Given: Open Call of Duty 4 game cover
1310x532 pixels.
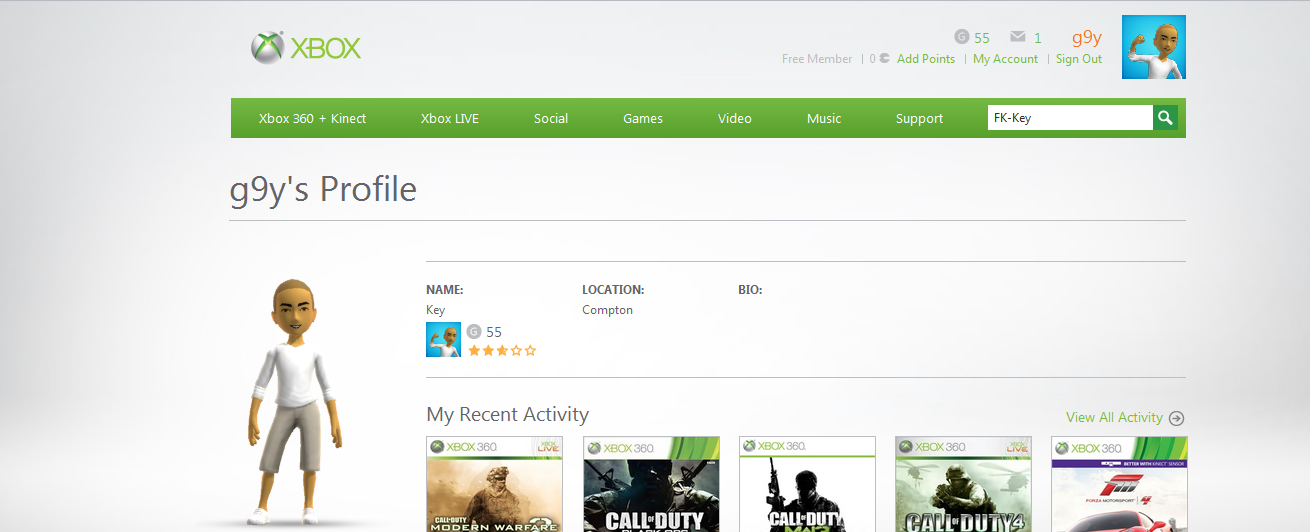Looking at the screenshot, I should click(963, 484).
